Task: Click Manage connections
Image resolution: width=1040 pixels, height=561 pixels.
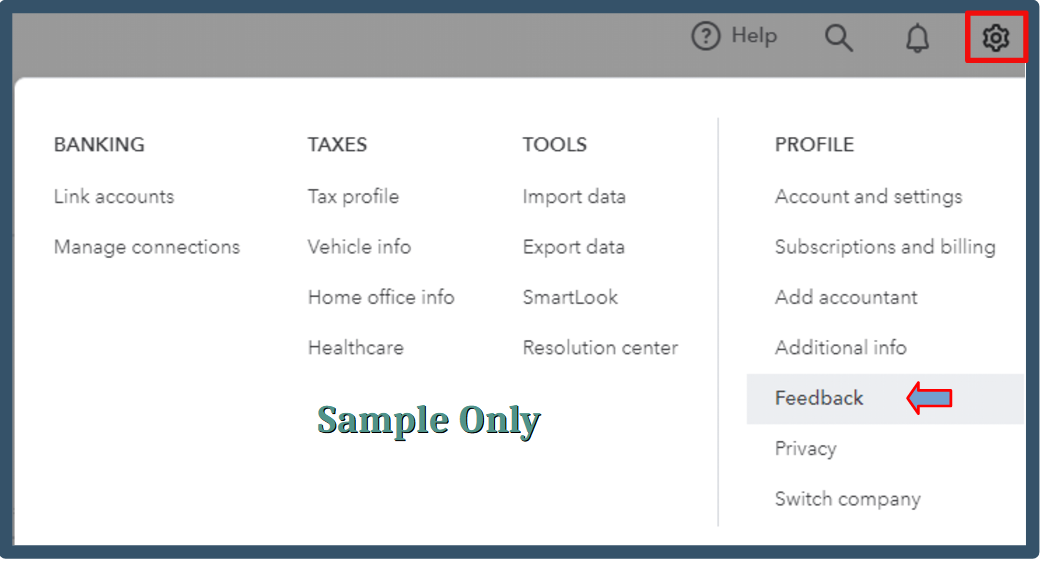Action: (147, 247)
